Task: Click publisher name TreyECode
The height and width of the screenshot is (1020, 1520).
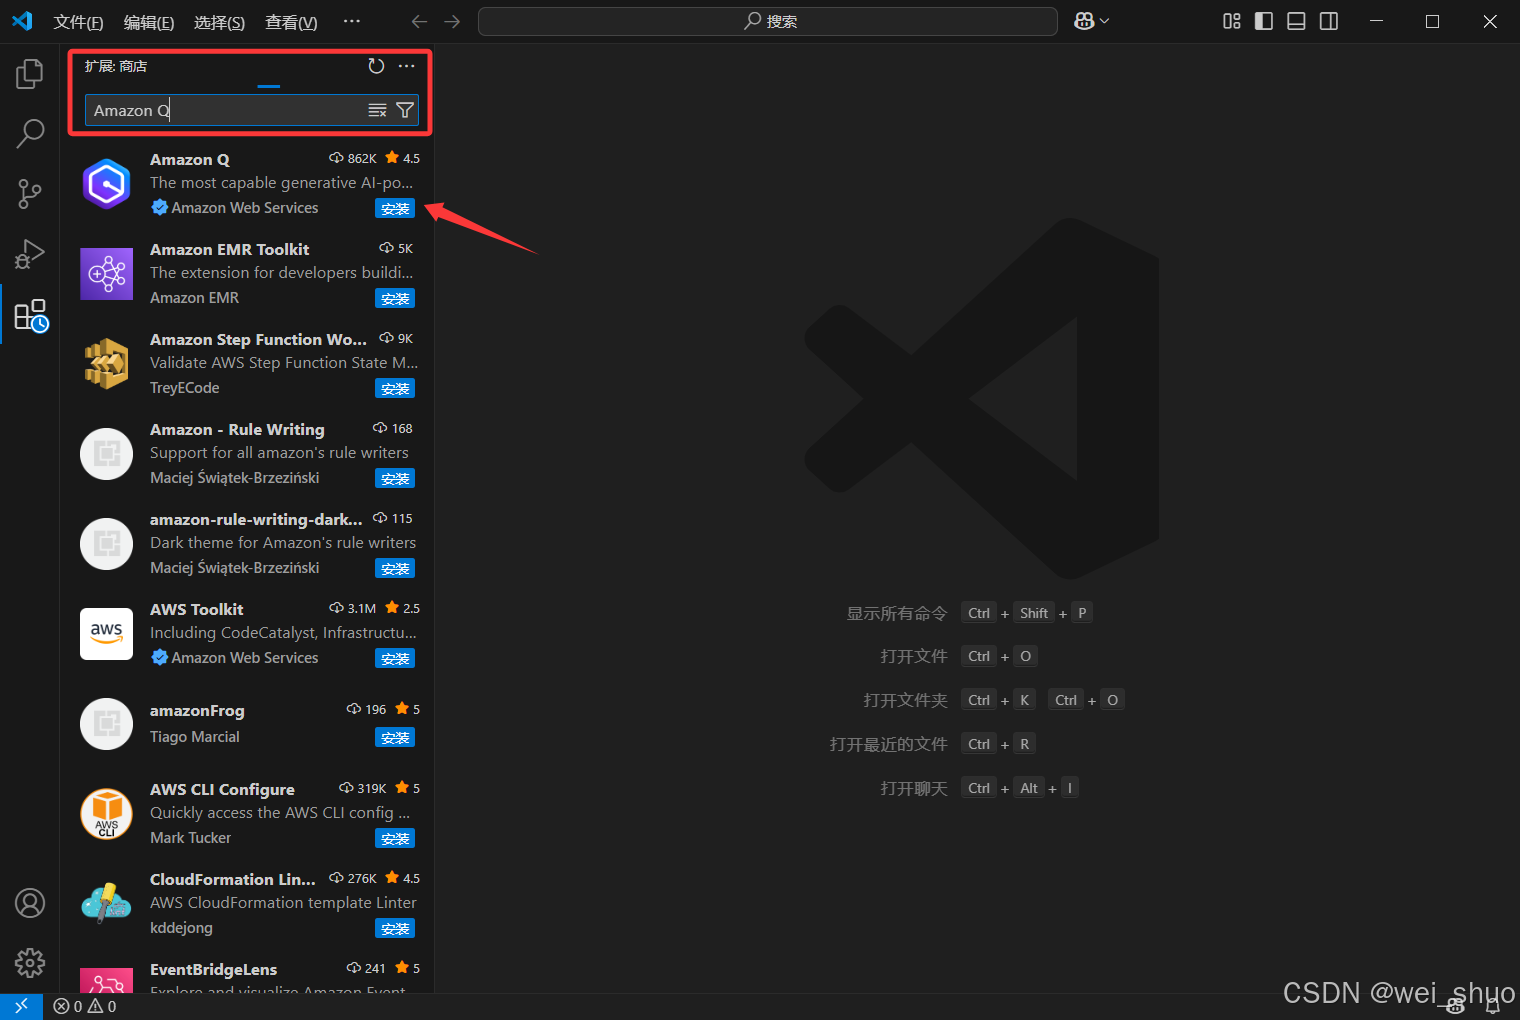Action: point(184,388)
